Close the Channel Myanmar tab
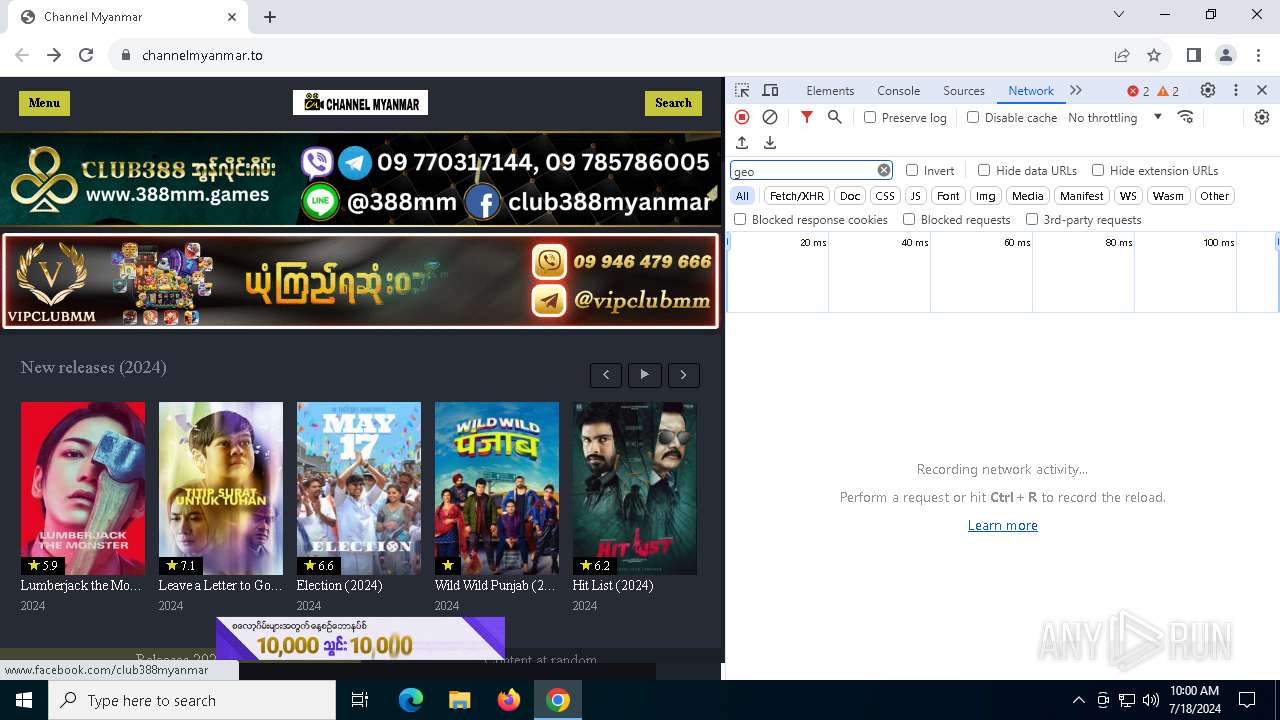The image size is (1280, 720). (232, 17)
